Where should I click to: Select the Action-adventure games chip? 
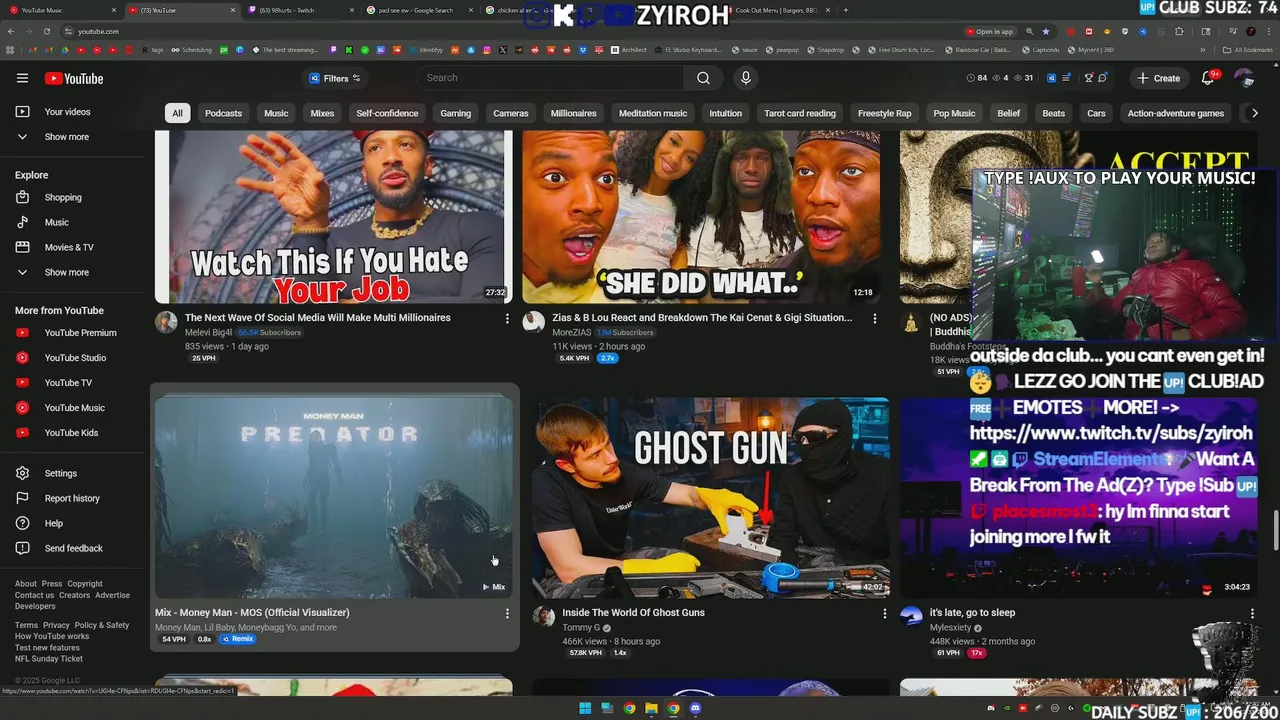[x=1175, y=113]
